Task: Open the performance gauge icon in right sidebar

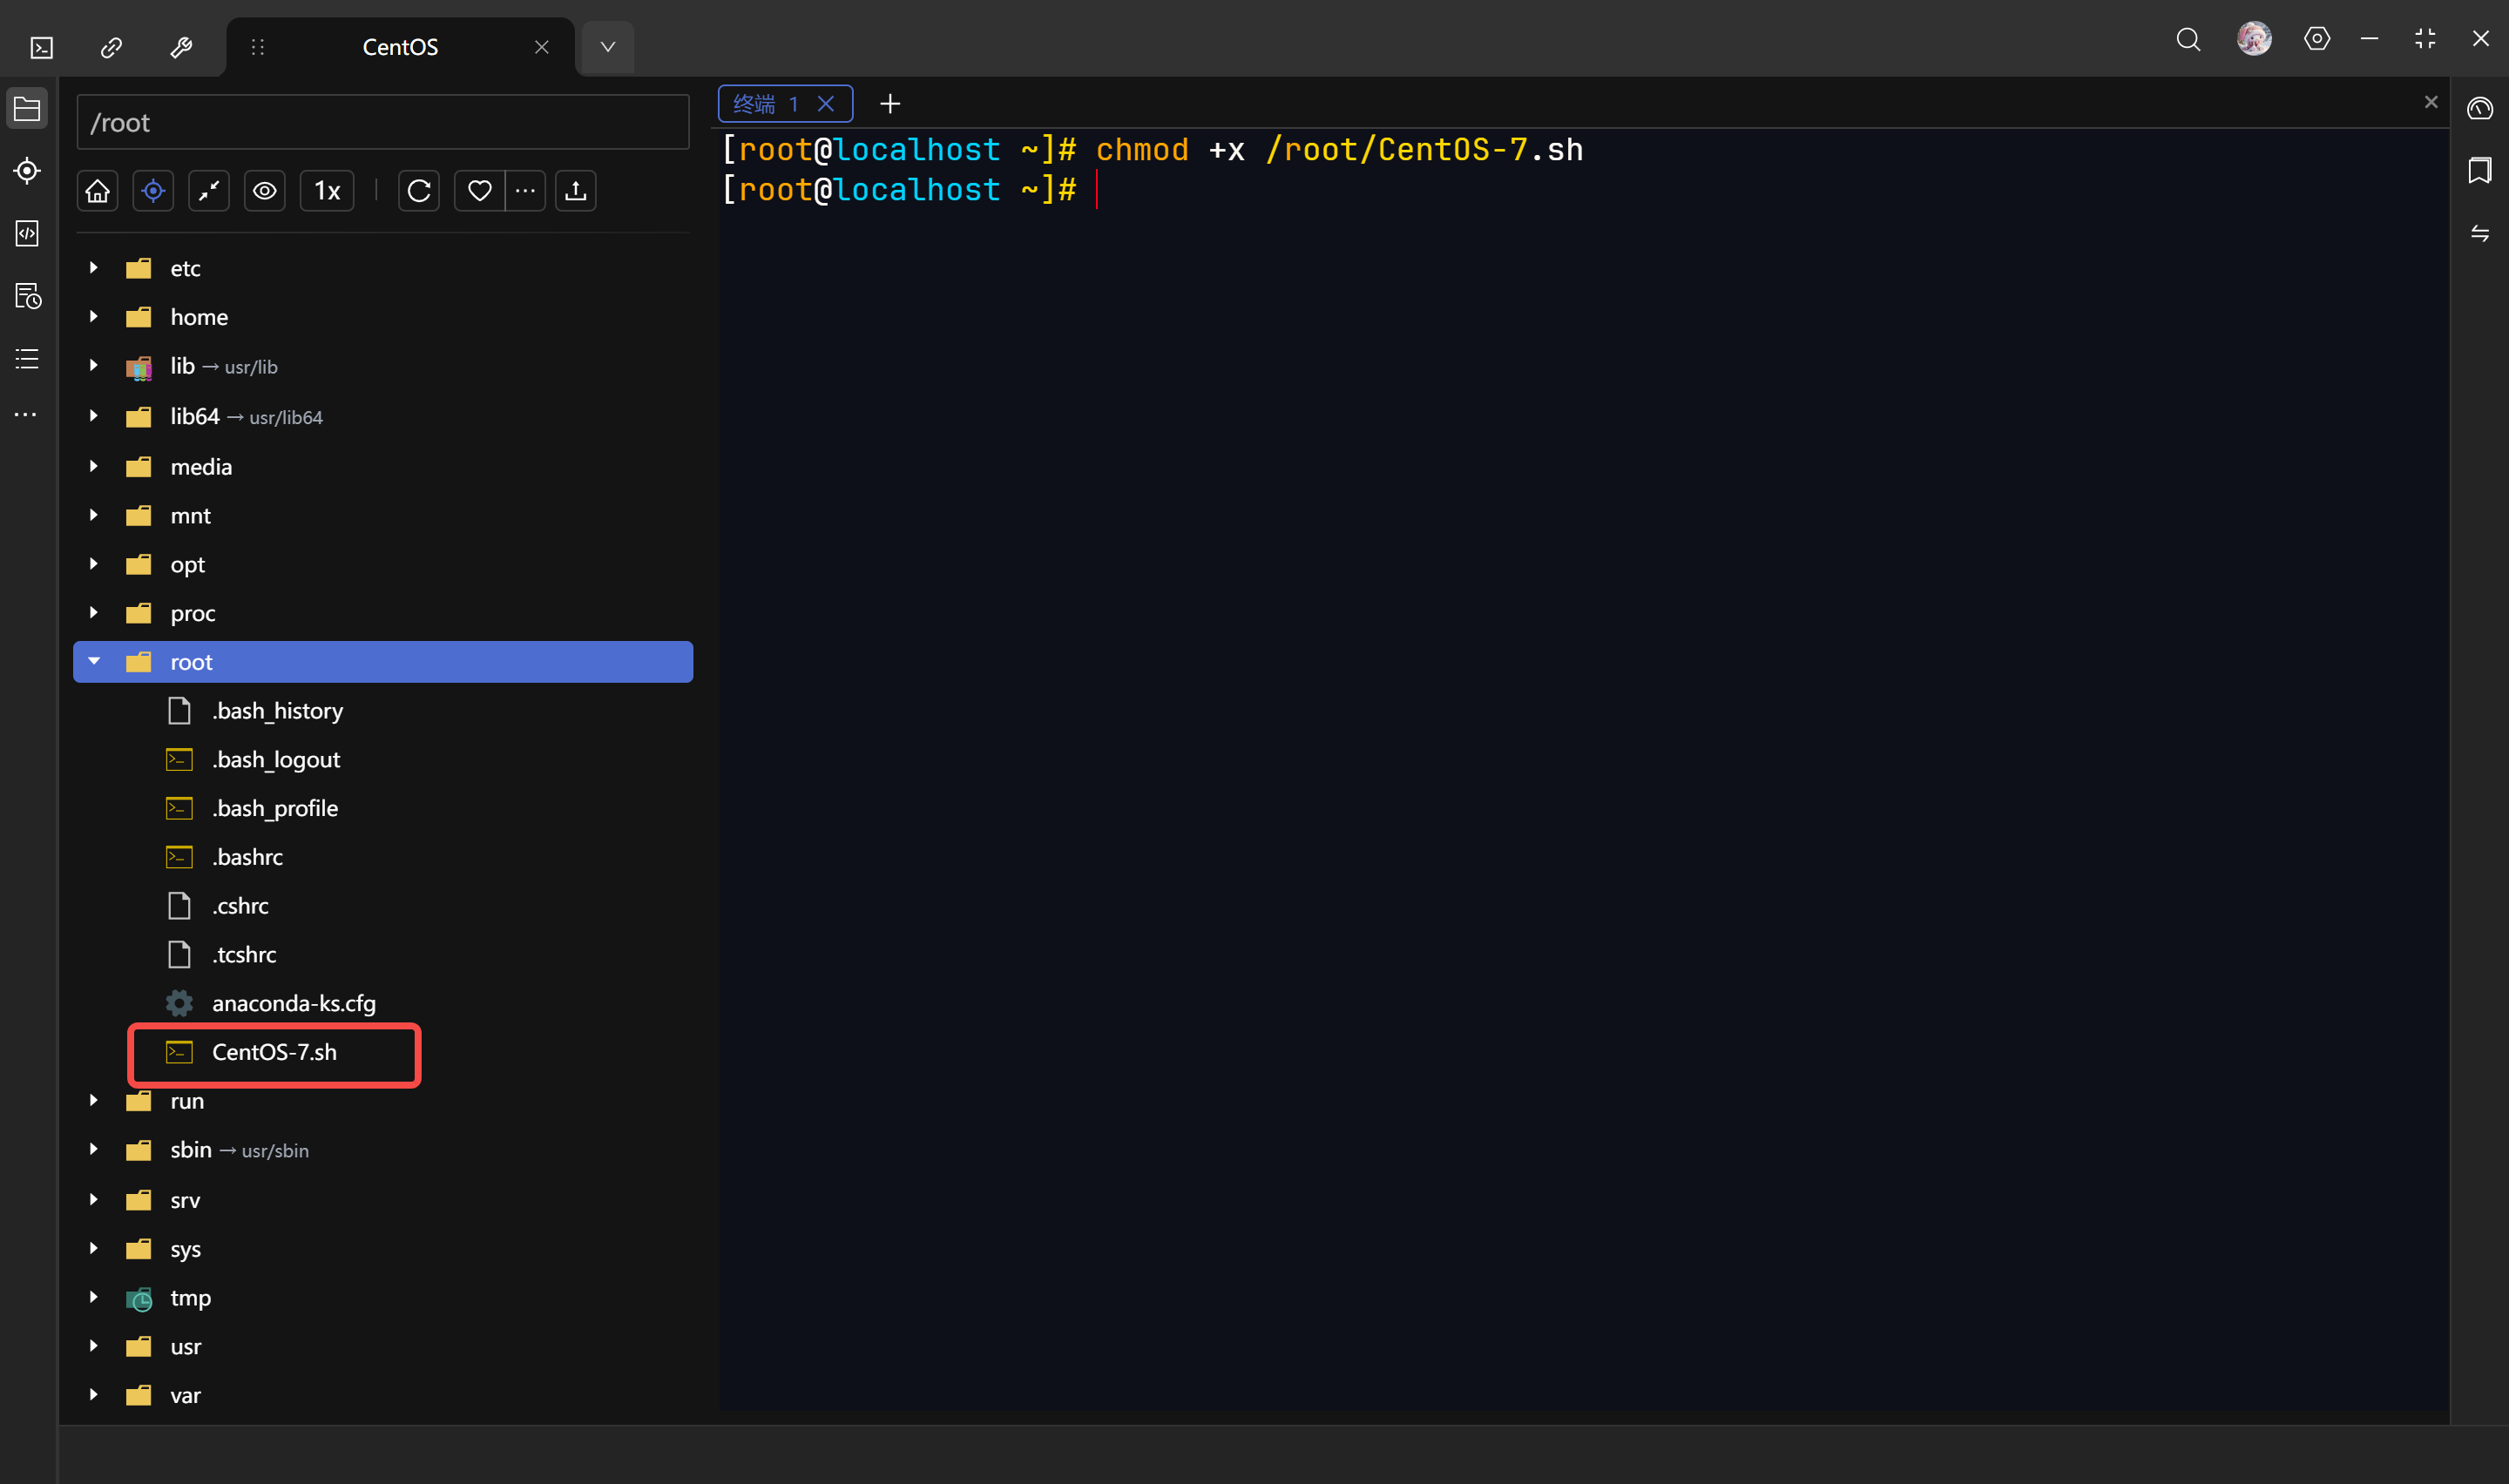Action: point(2479,108)
